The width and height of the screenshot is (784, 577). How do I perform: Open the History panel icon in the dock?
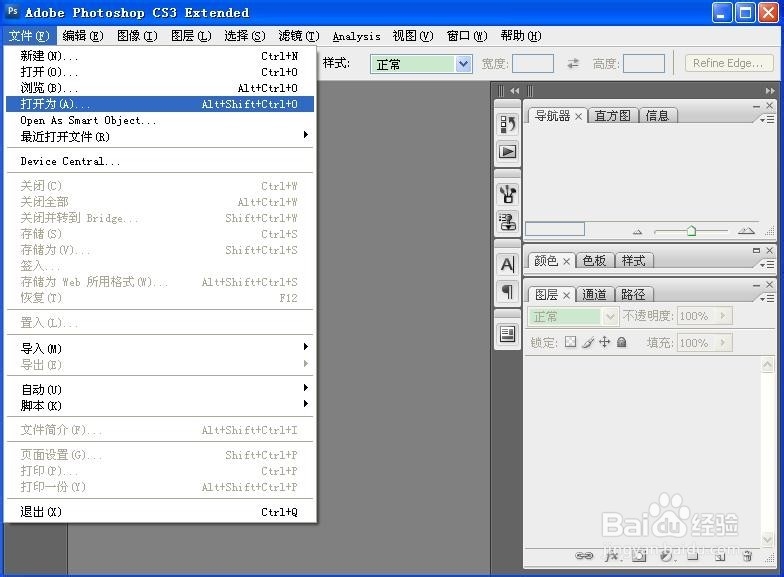tap(508, 124)
